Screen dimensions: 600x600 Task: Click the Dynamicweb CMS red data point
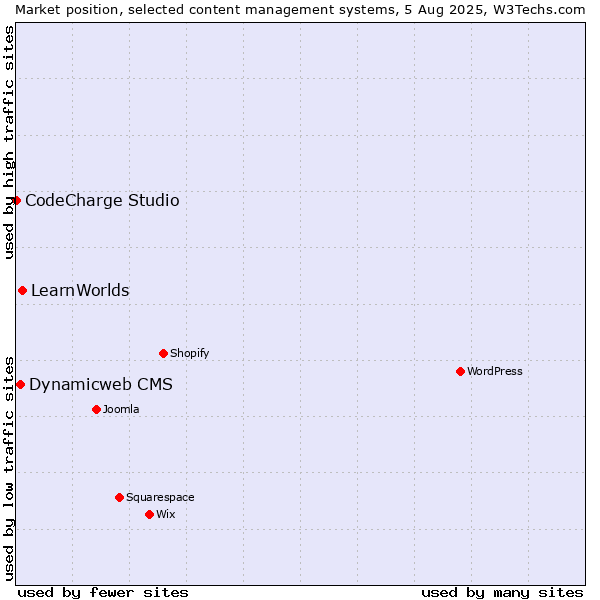(21, 385)
